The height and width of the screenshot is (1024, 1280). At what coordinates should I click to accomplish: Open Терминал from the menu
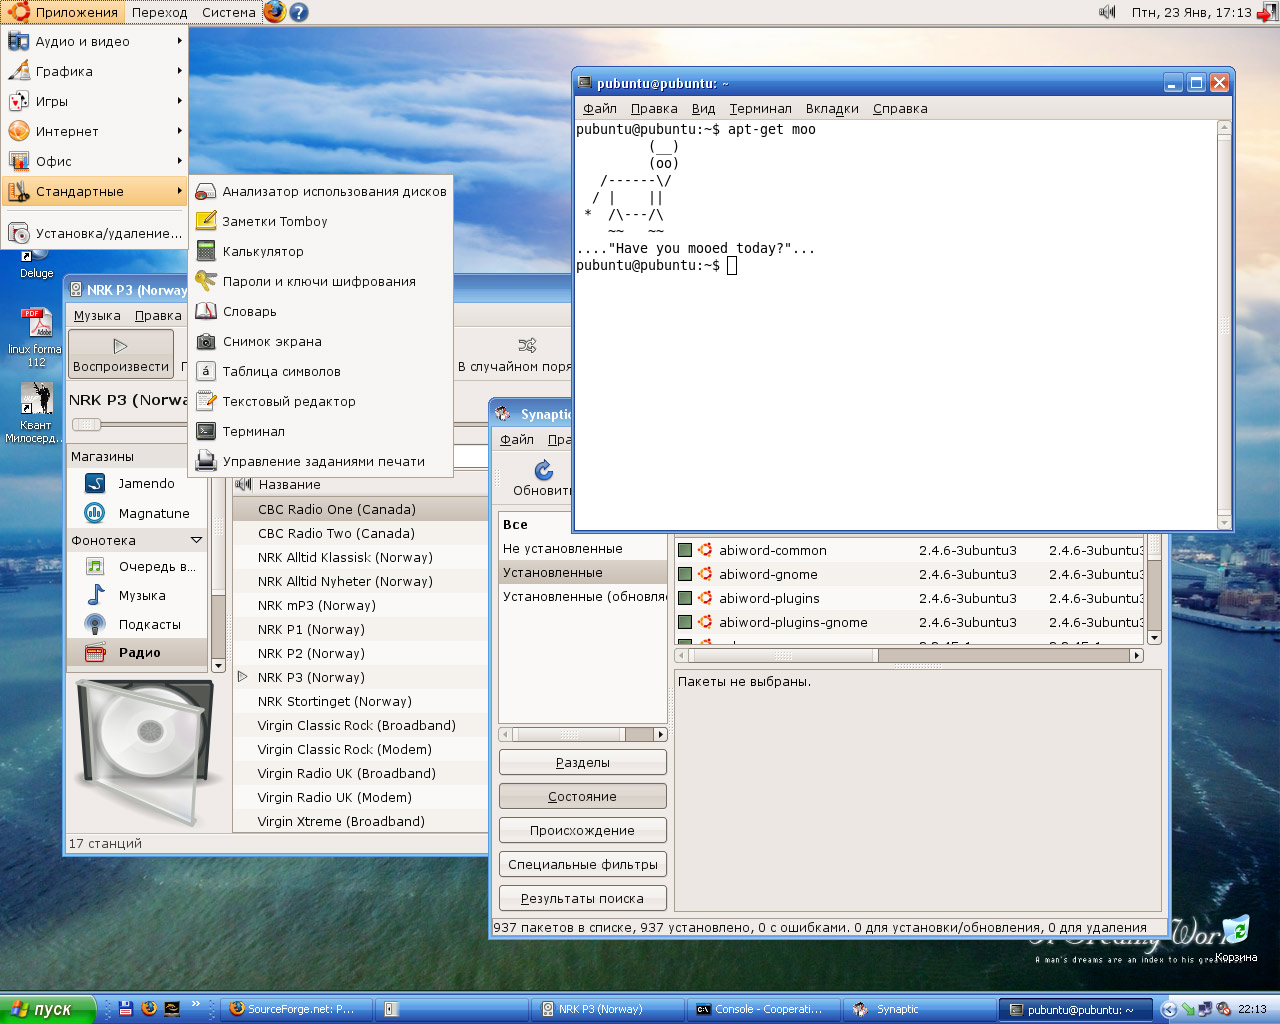pos(322,431)
